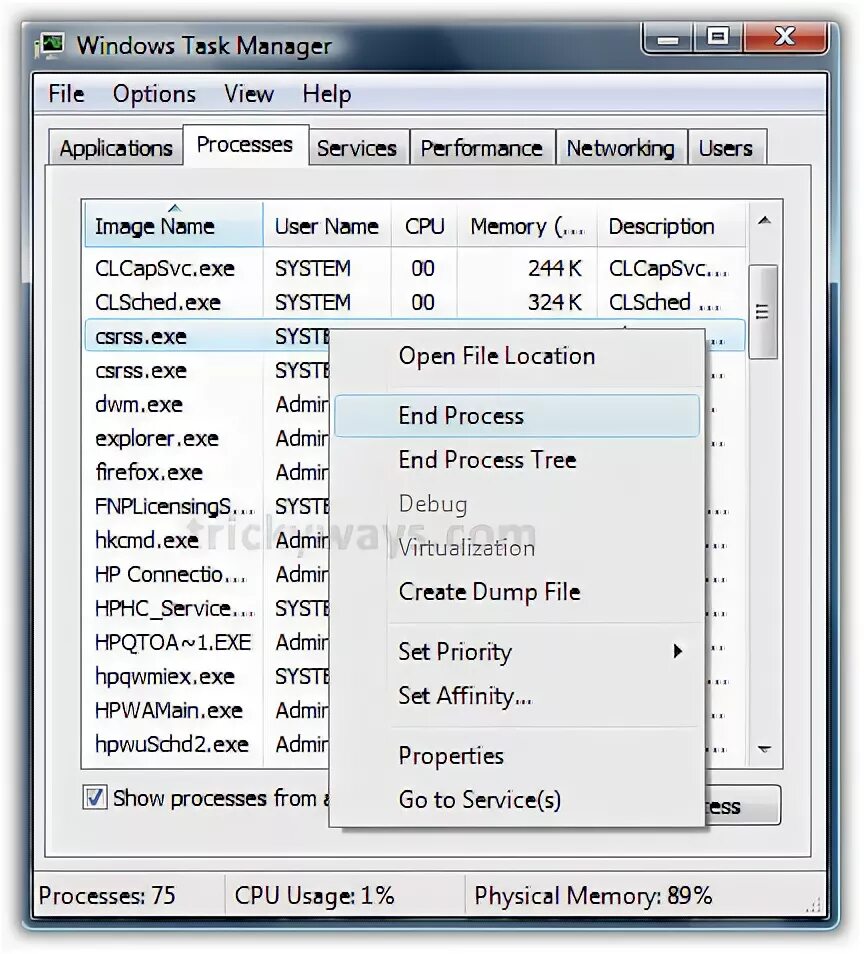
Task: Sort by the Image Name column header
Action: tap(173, 225)
